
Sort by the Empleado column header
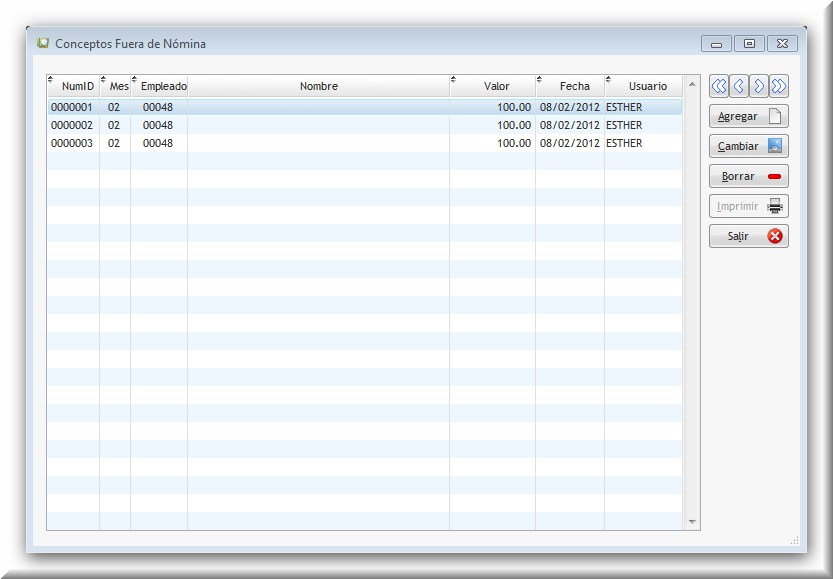point(163,86)
